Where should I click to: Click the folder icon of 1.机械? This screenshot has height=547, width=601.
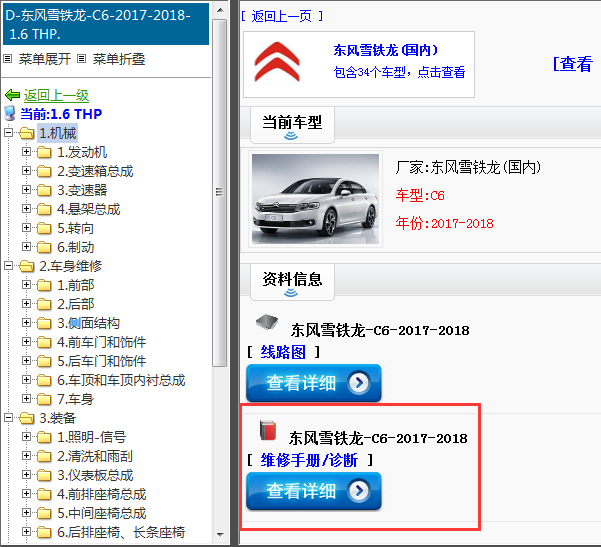pos(26,133)
